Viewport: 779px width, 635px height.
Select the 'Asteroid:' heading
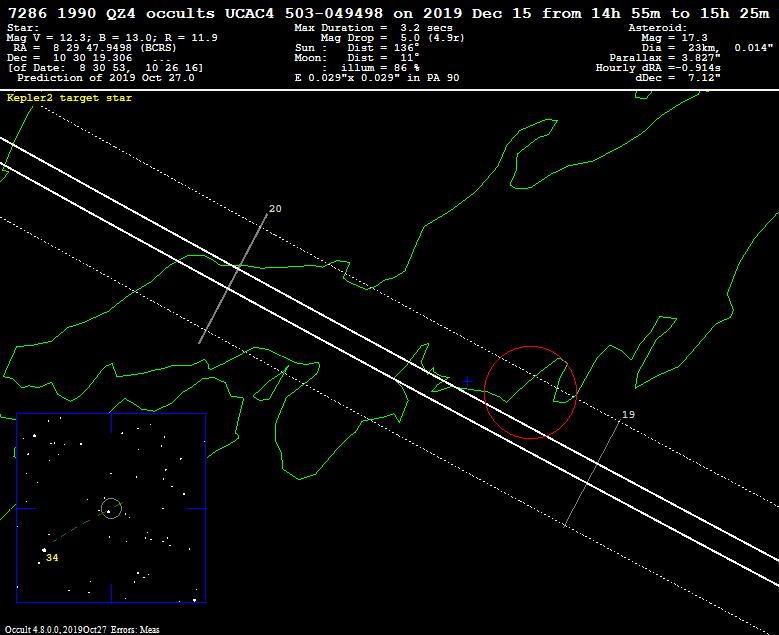click(x=658, y=28)
